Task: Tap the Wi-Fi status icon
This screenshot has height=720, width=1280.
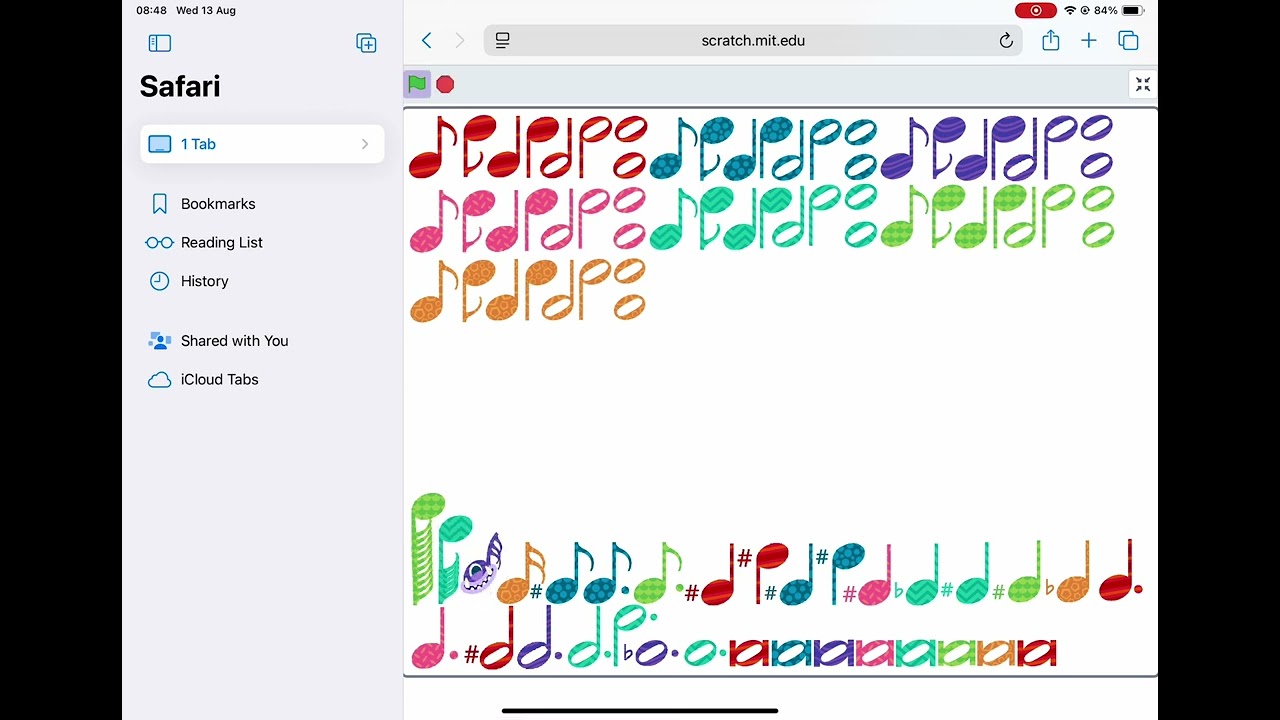Action: coord(1070,10)
